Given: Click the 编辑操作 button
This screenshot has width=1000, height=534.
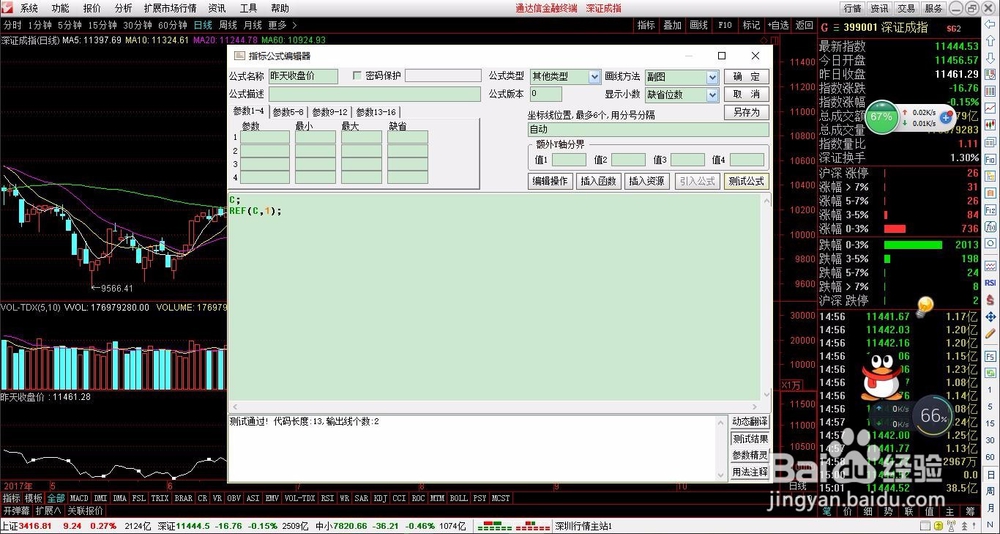Looking at the screenshot, I should tap(551, 181).
